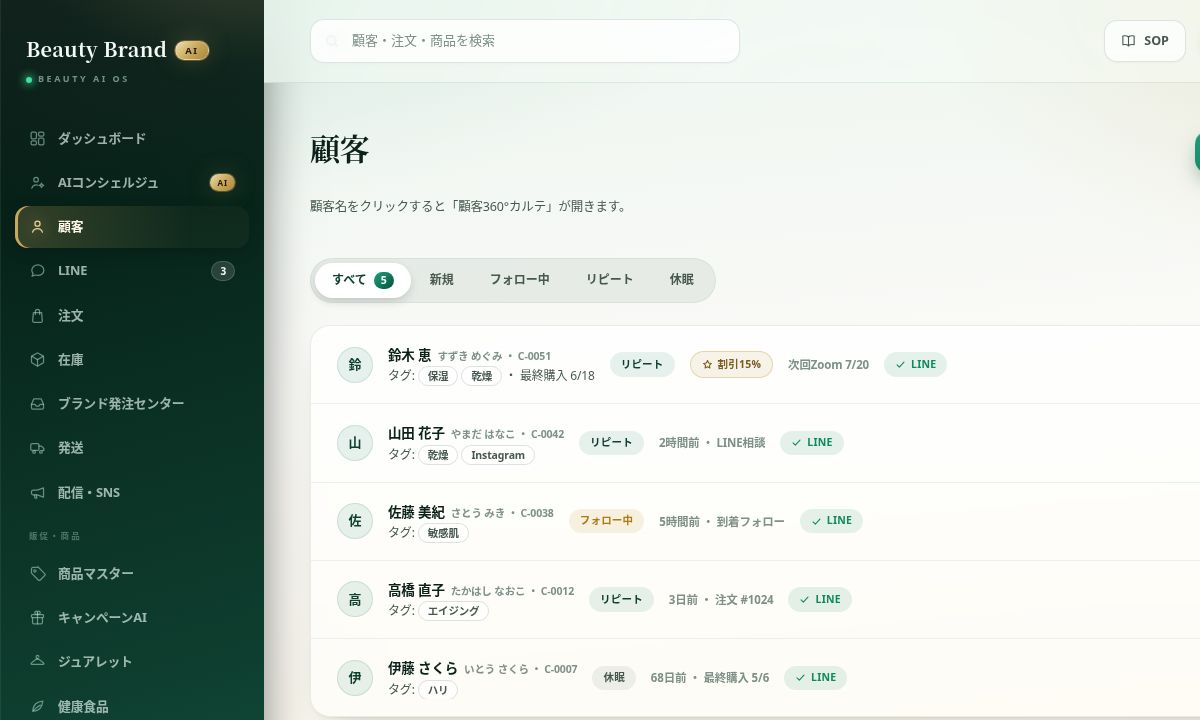This screenshot has width=1200, height=720.
Task: Click the 割引15% discount badge
Action: 731,364
